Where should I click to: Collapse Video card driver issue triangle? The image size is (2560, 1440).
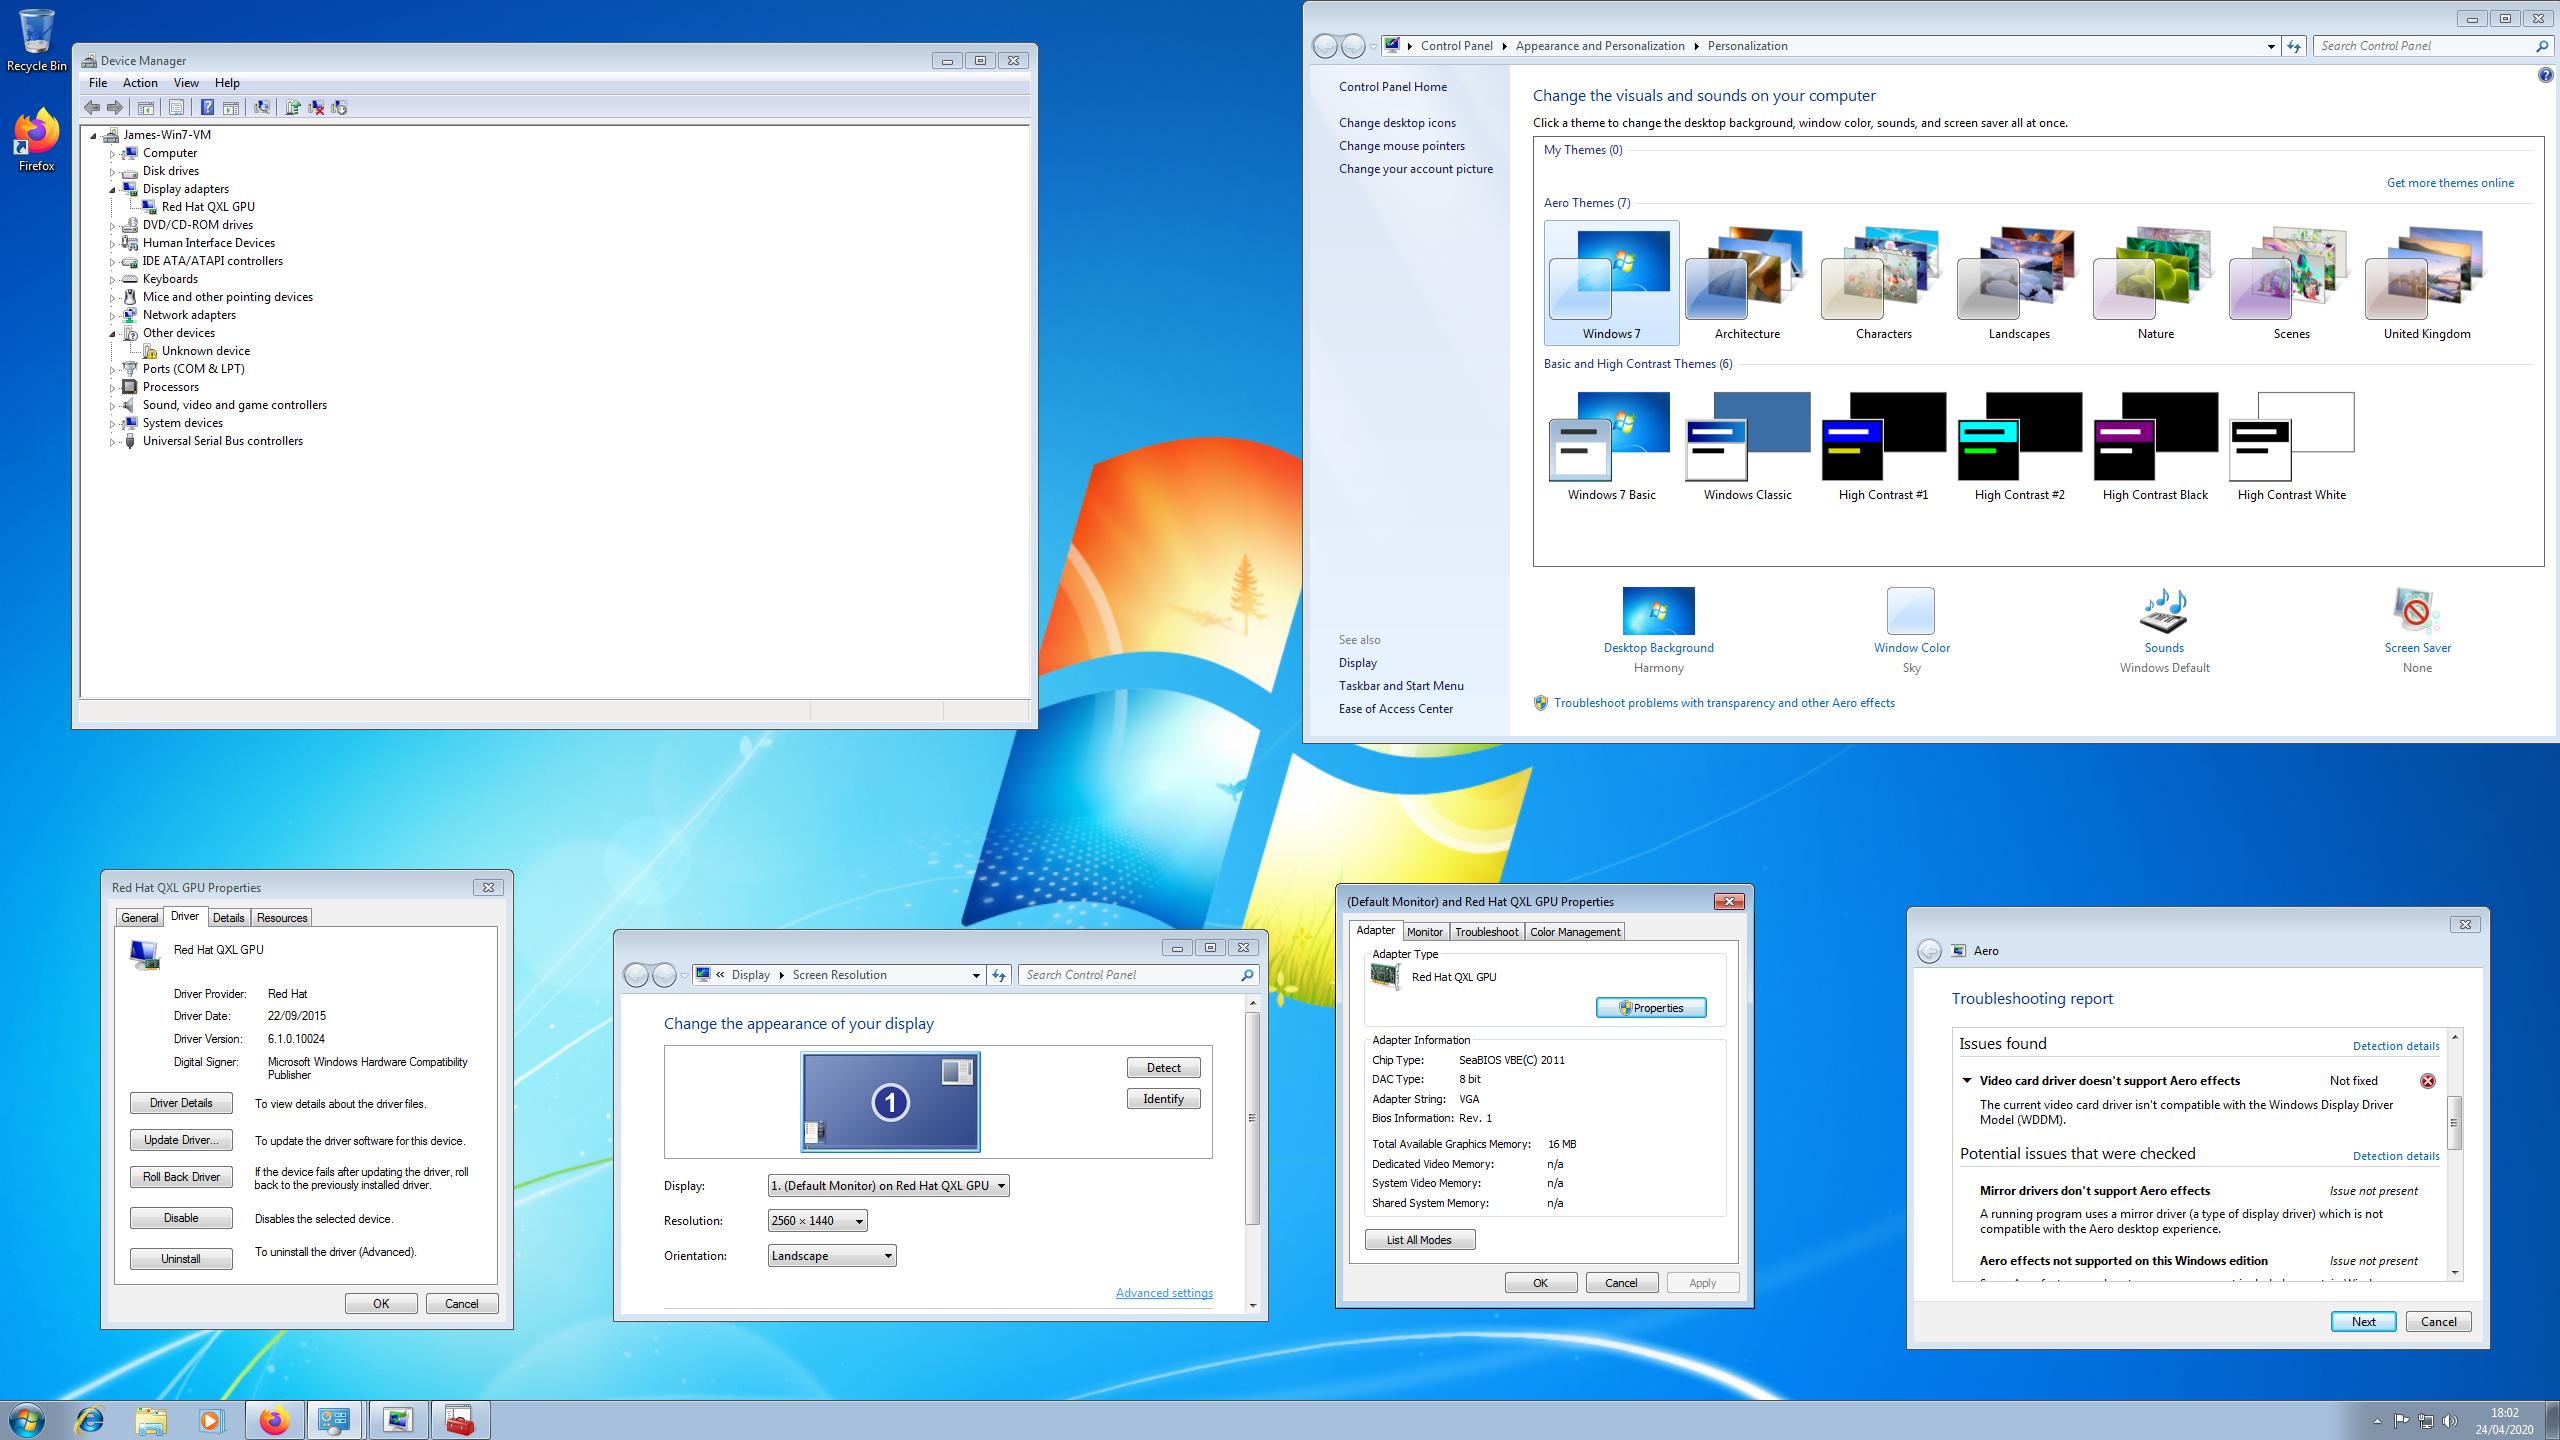click(x=1966, y=1081)
